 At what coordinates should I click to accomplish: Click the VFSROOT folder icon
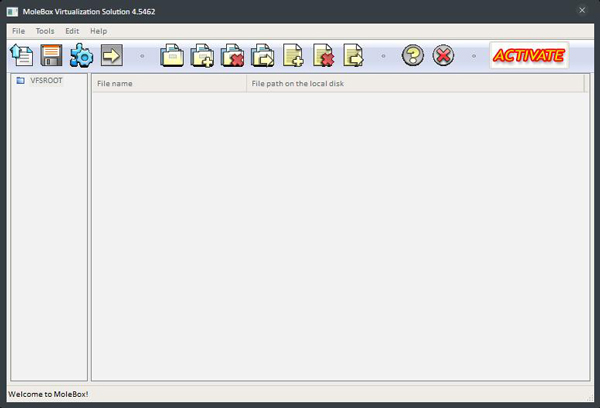pos(21,80)
